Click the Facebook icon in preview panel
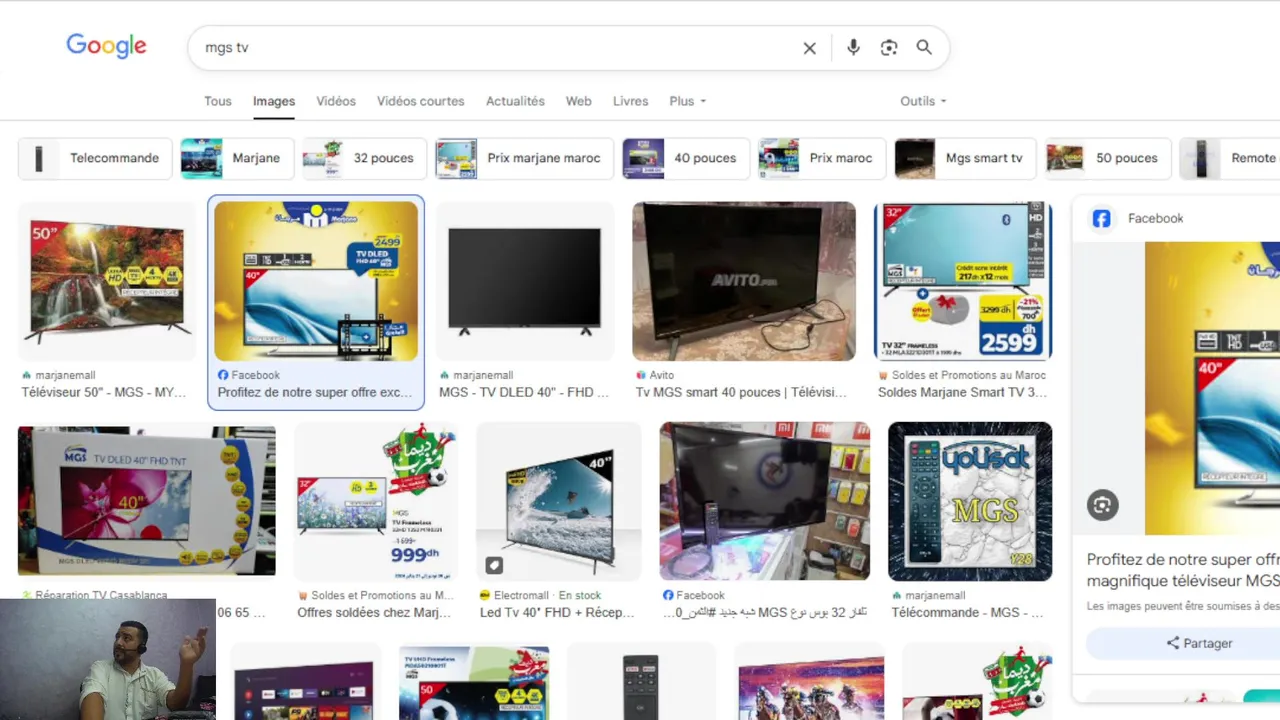This screenshot has width=1280, height=720. (x=1101, y=218)
